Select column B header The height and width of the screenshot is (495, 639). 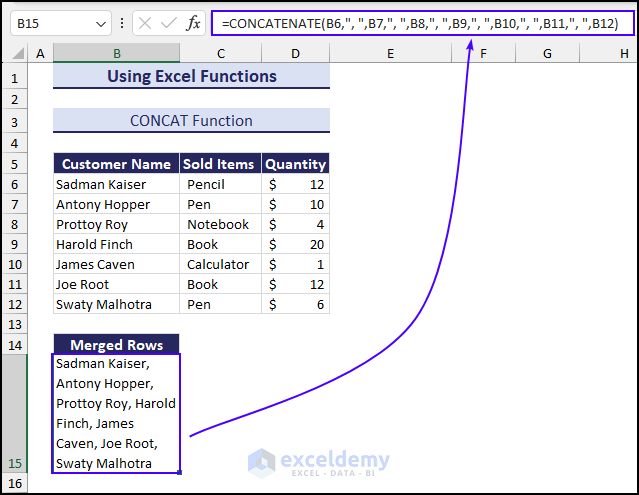coord(117,53)
